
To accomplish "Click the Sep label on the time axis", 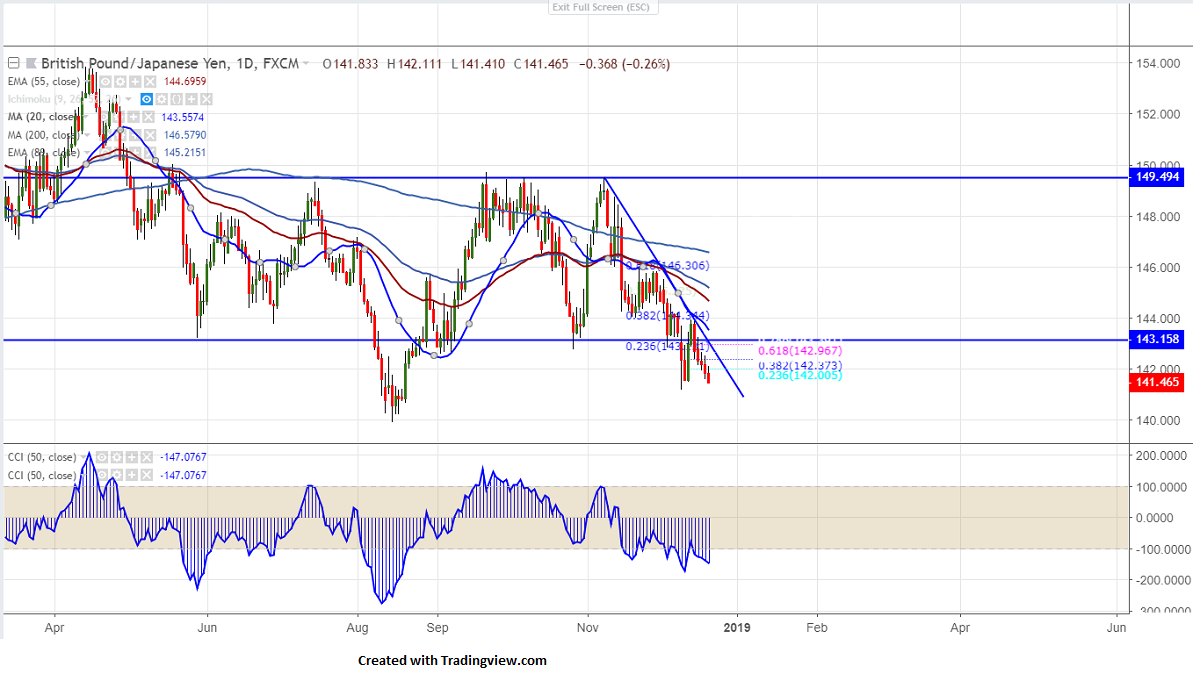I will 437,627.
